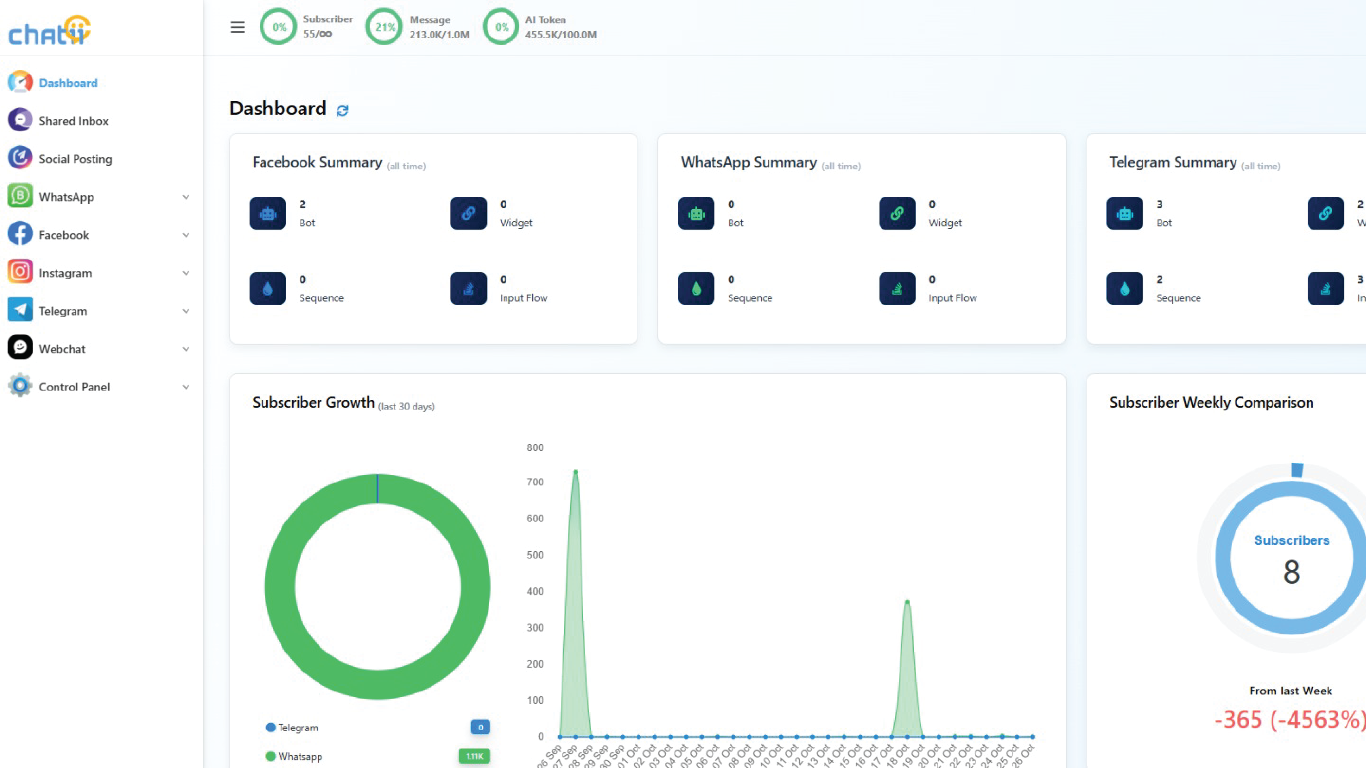
Task: Click the Message usage progress circle
Action: (x=385, y=27)
